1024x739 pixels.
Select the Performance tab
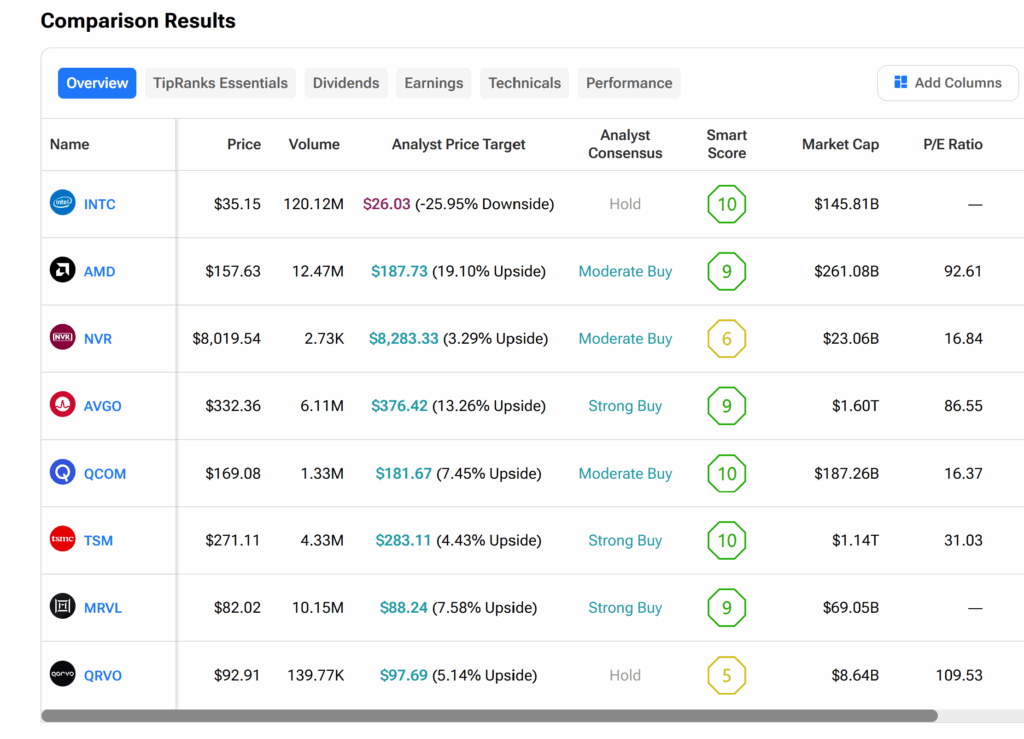click(629, 83)
